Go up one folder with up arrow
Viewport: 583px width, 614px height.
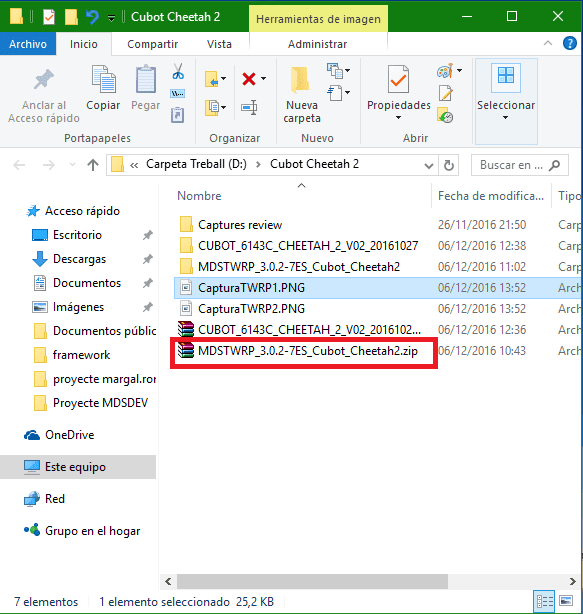click(x=93, y=165)
